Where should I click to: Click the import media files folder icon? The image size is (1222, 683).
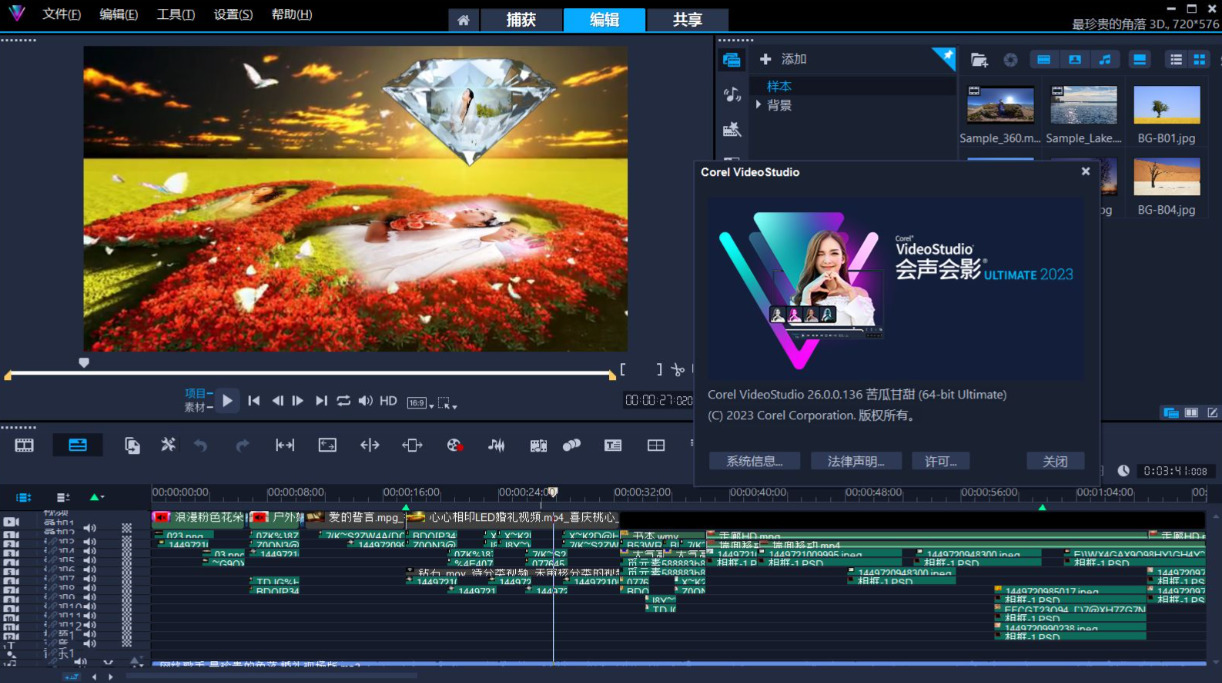pos(979,60)
